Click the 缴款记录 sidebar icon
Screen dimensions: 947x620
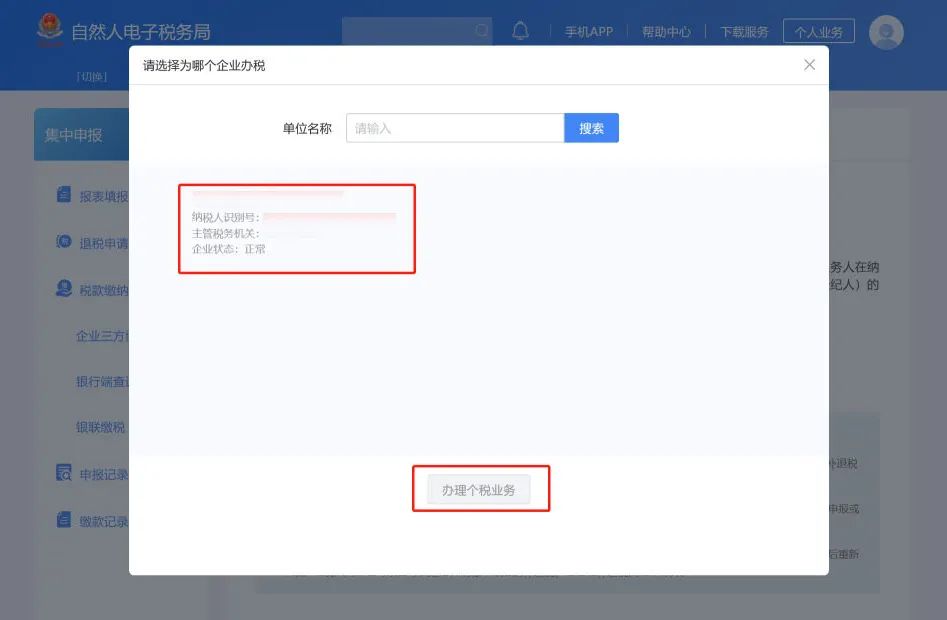63,519
